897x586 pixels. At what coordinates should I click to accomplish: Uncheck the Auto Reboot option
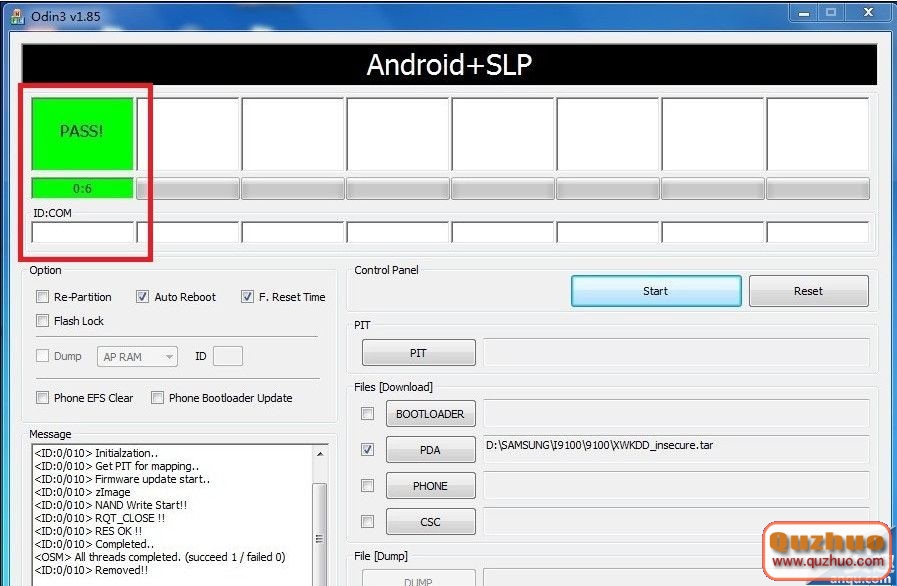pos(142,296)
